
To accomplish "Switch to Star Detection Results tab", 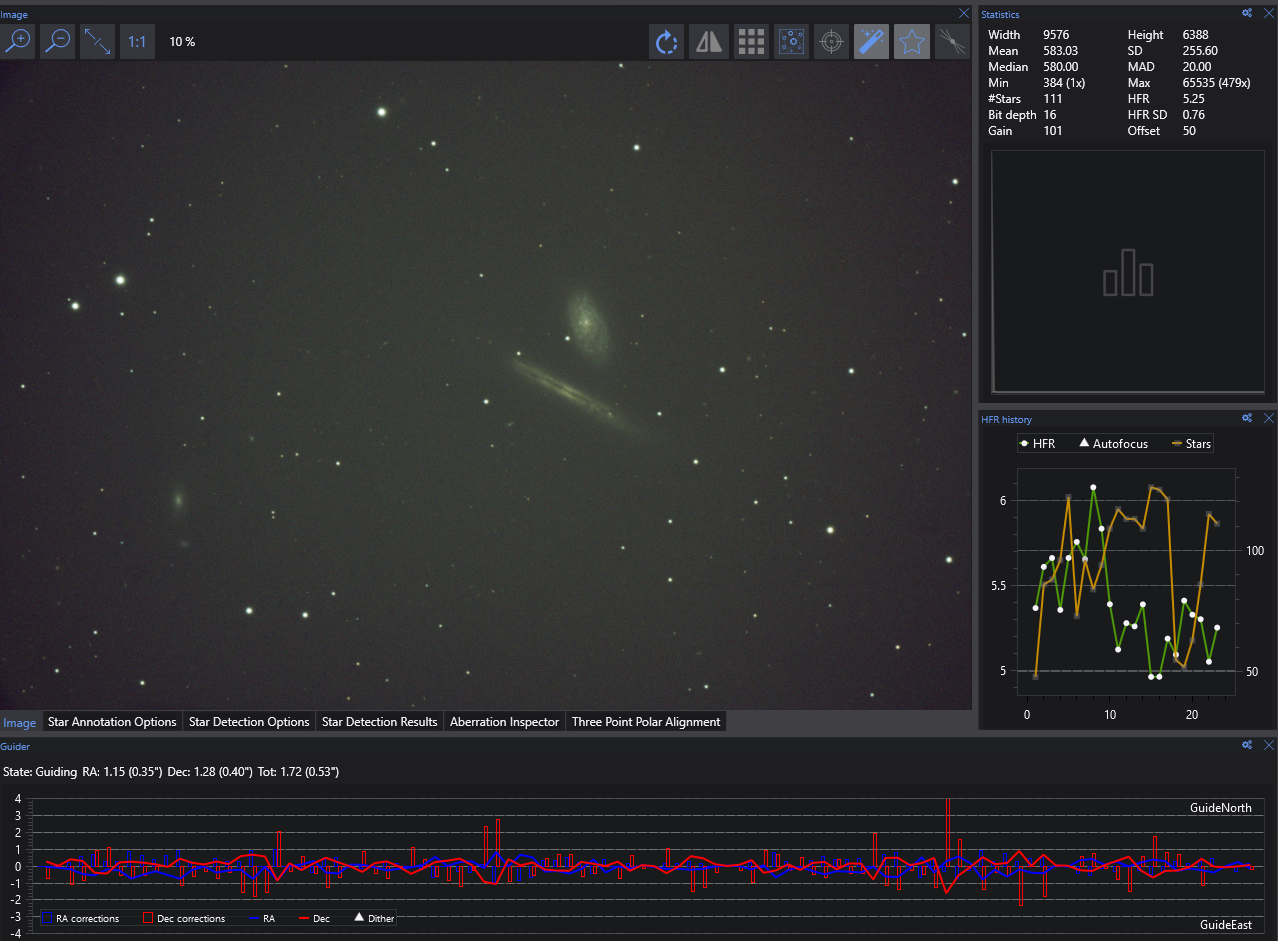I will (379, 722).
